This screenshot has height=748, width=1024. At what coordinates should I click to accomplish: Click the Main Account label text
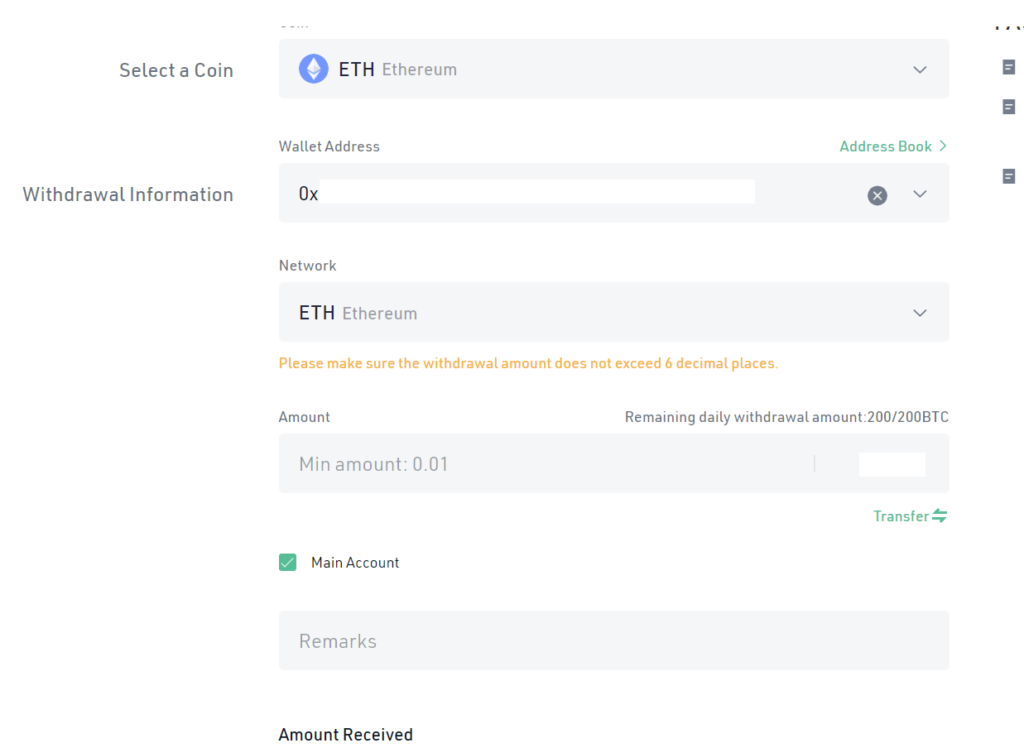coord(355,563)
